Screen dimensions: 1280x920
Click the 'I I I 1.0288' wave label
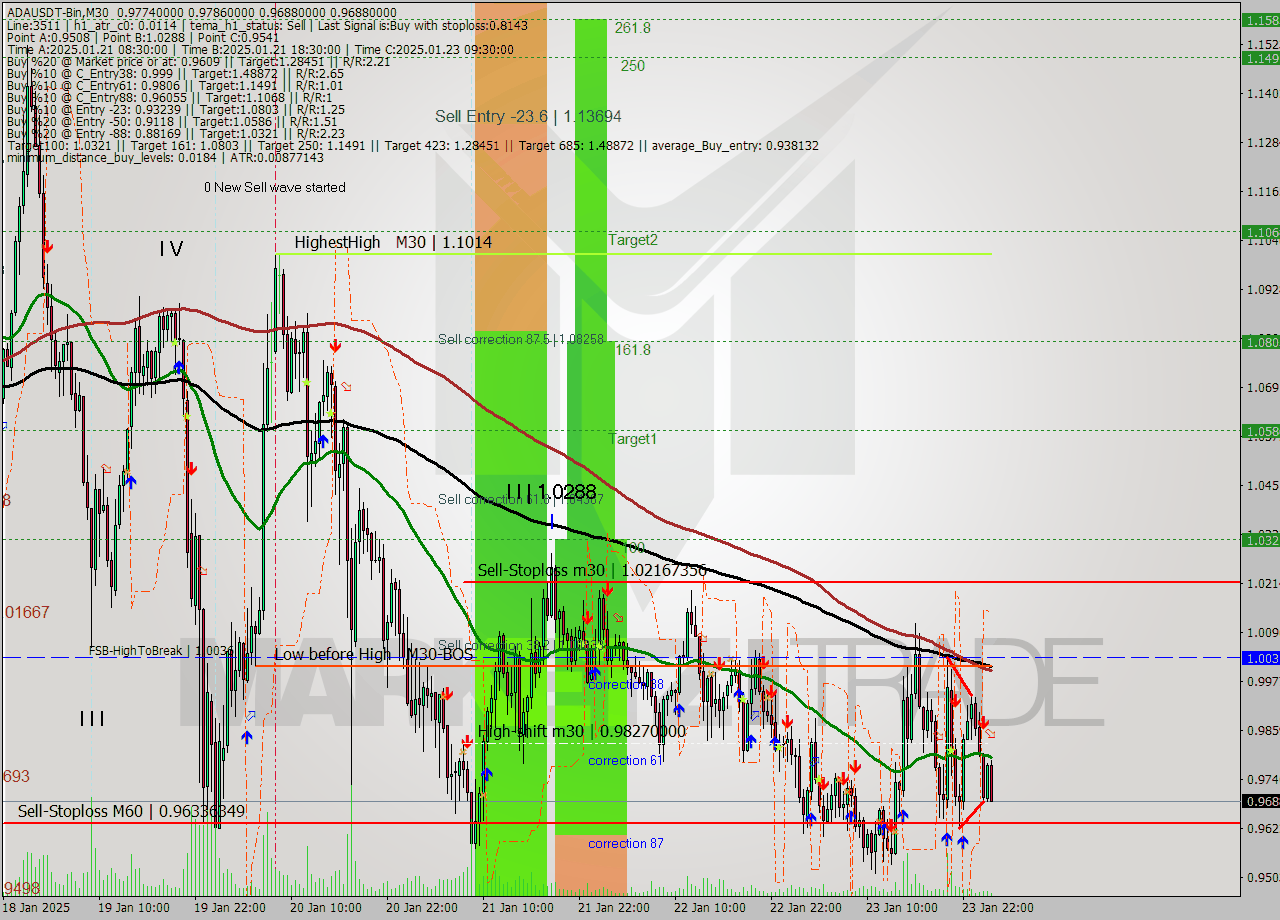551,492
